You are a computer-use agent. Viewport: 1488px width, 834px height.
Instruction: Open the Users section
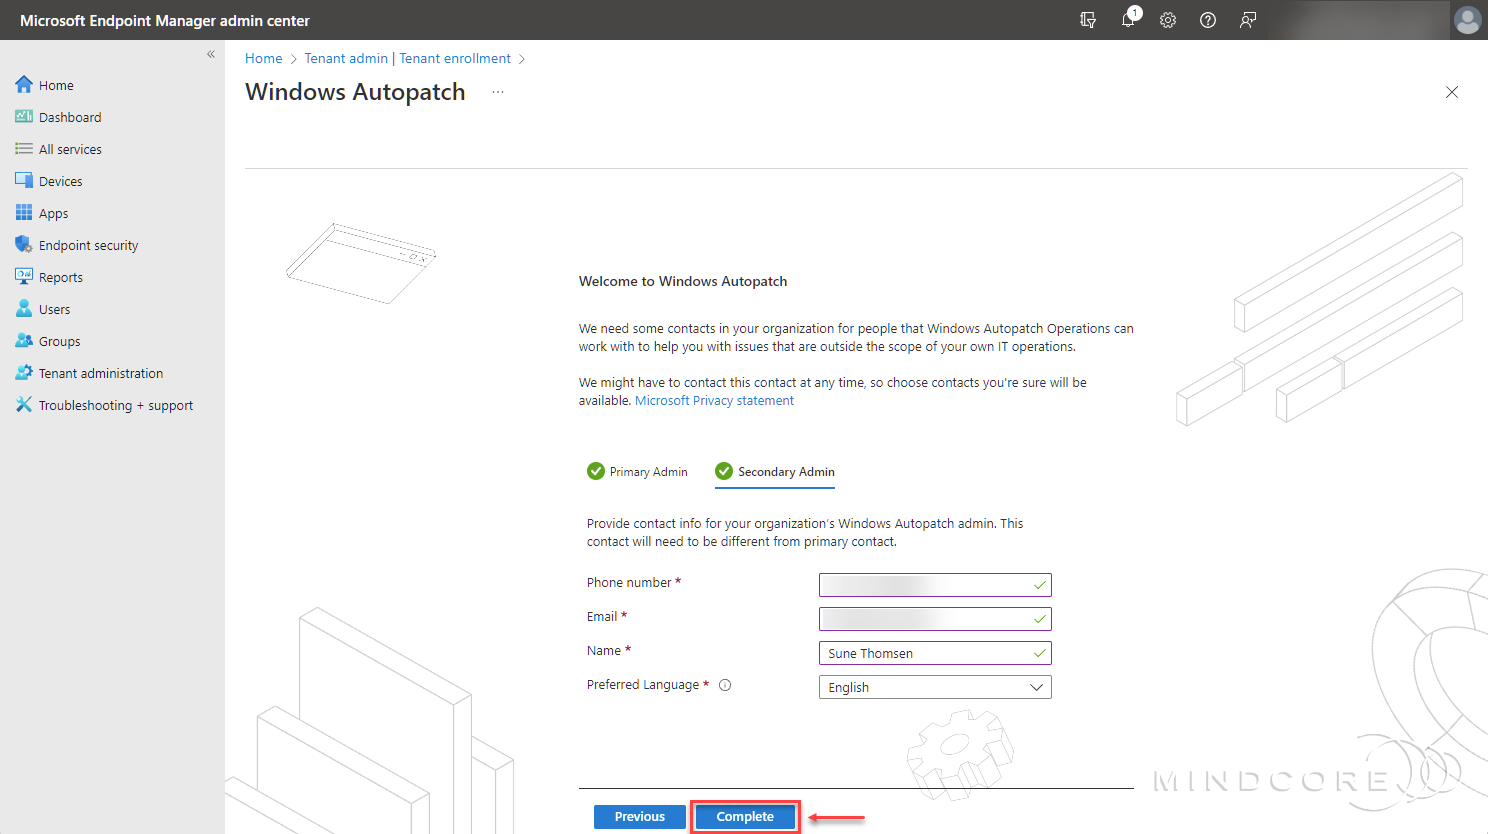[x=54, y=308]
